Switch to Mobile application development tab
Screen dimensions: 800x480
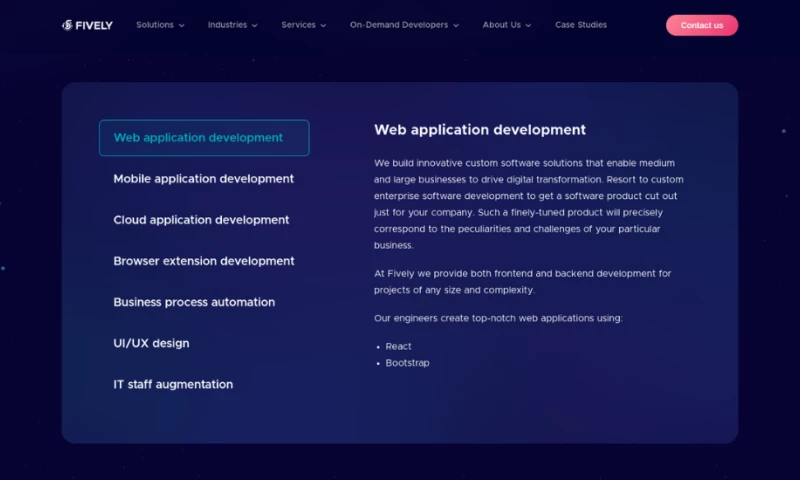(203, 179)
